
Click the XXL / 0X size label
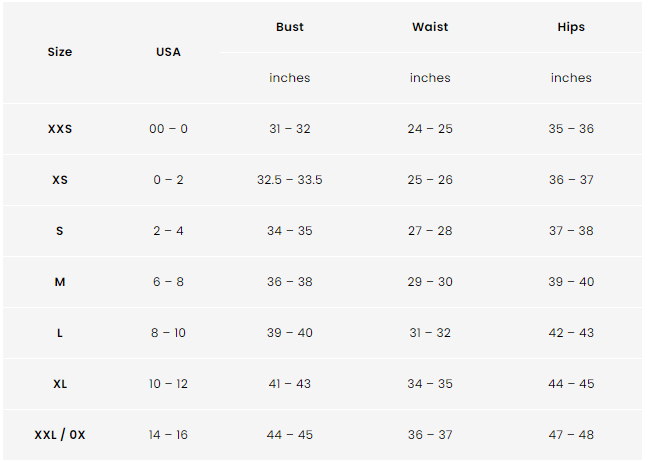[x=60, y=435]
